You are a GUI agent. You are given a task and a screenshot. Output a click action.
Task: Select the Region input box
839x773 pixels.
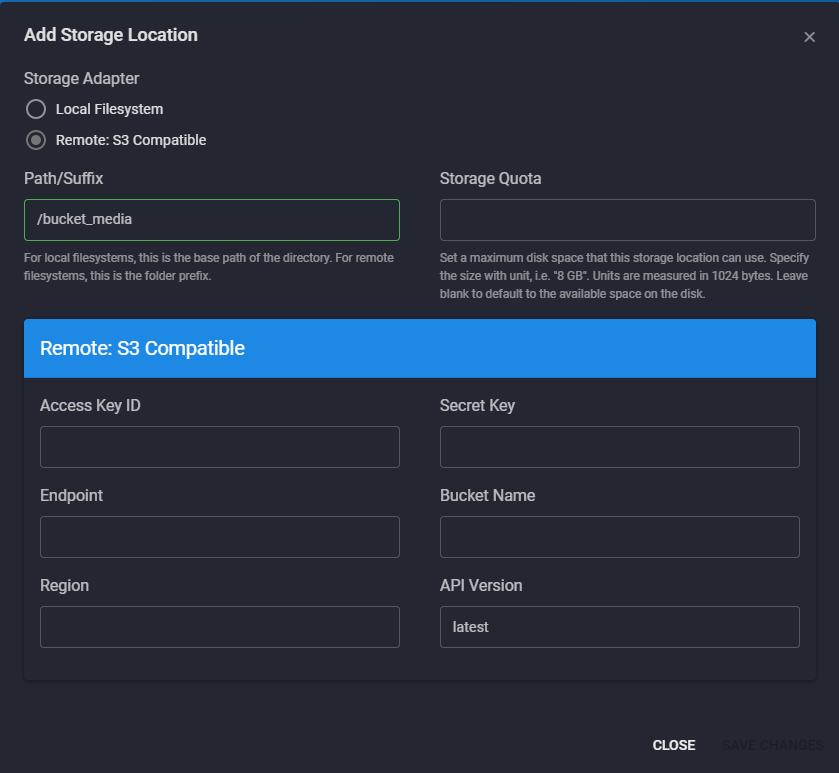[220, 626]
